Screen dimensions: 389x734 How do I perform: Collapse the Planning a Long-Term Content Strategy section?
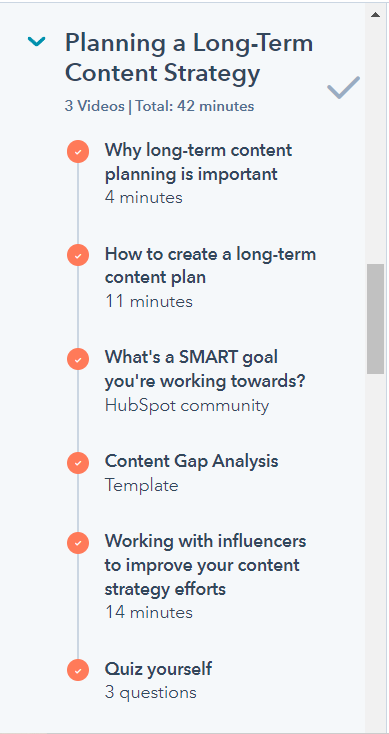(37, 42)
